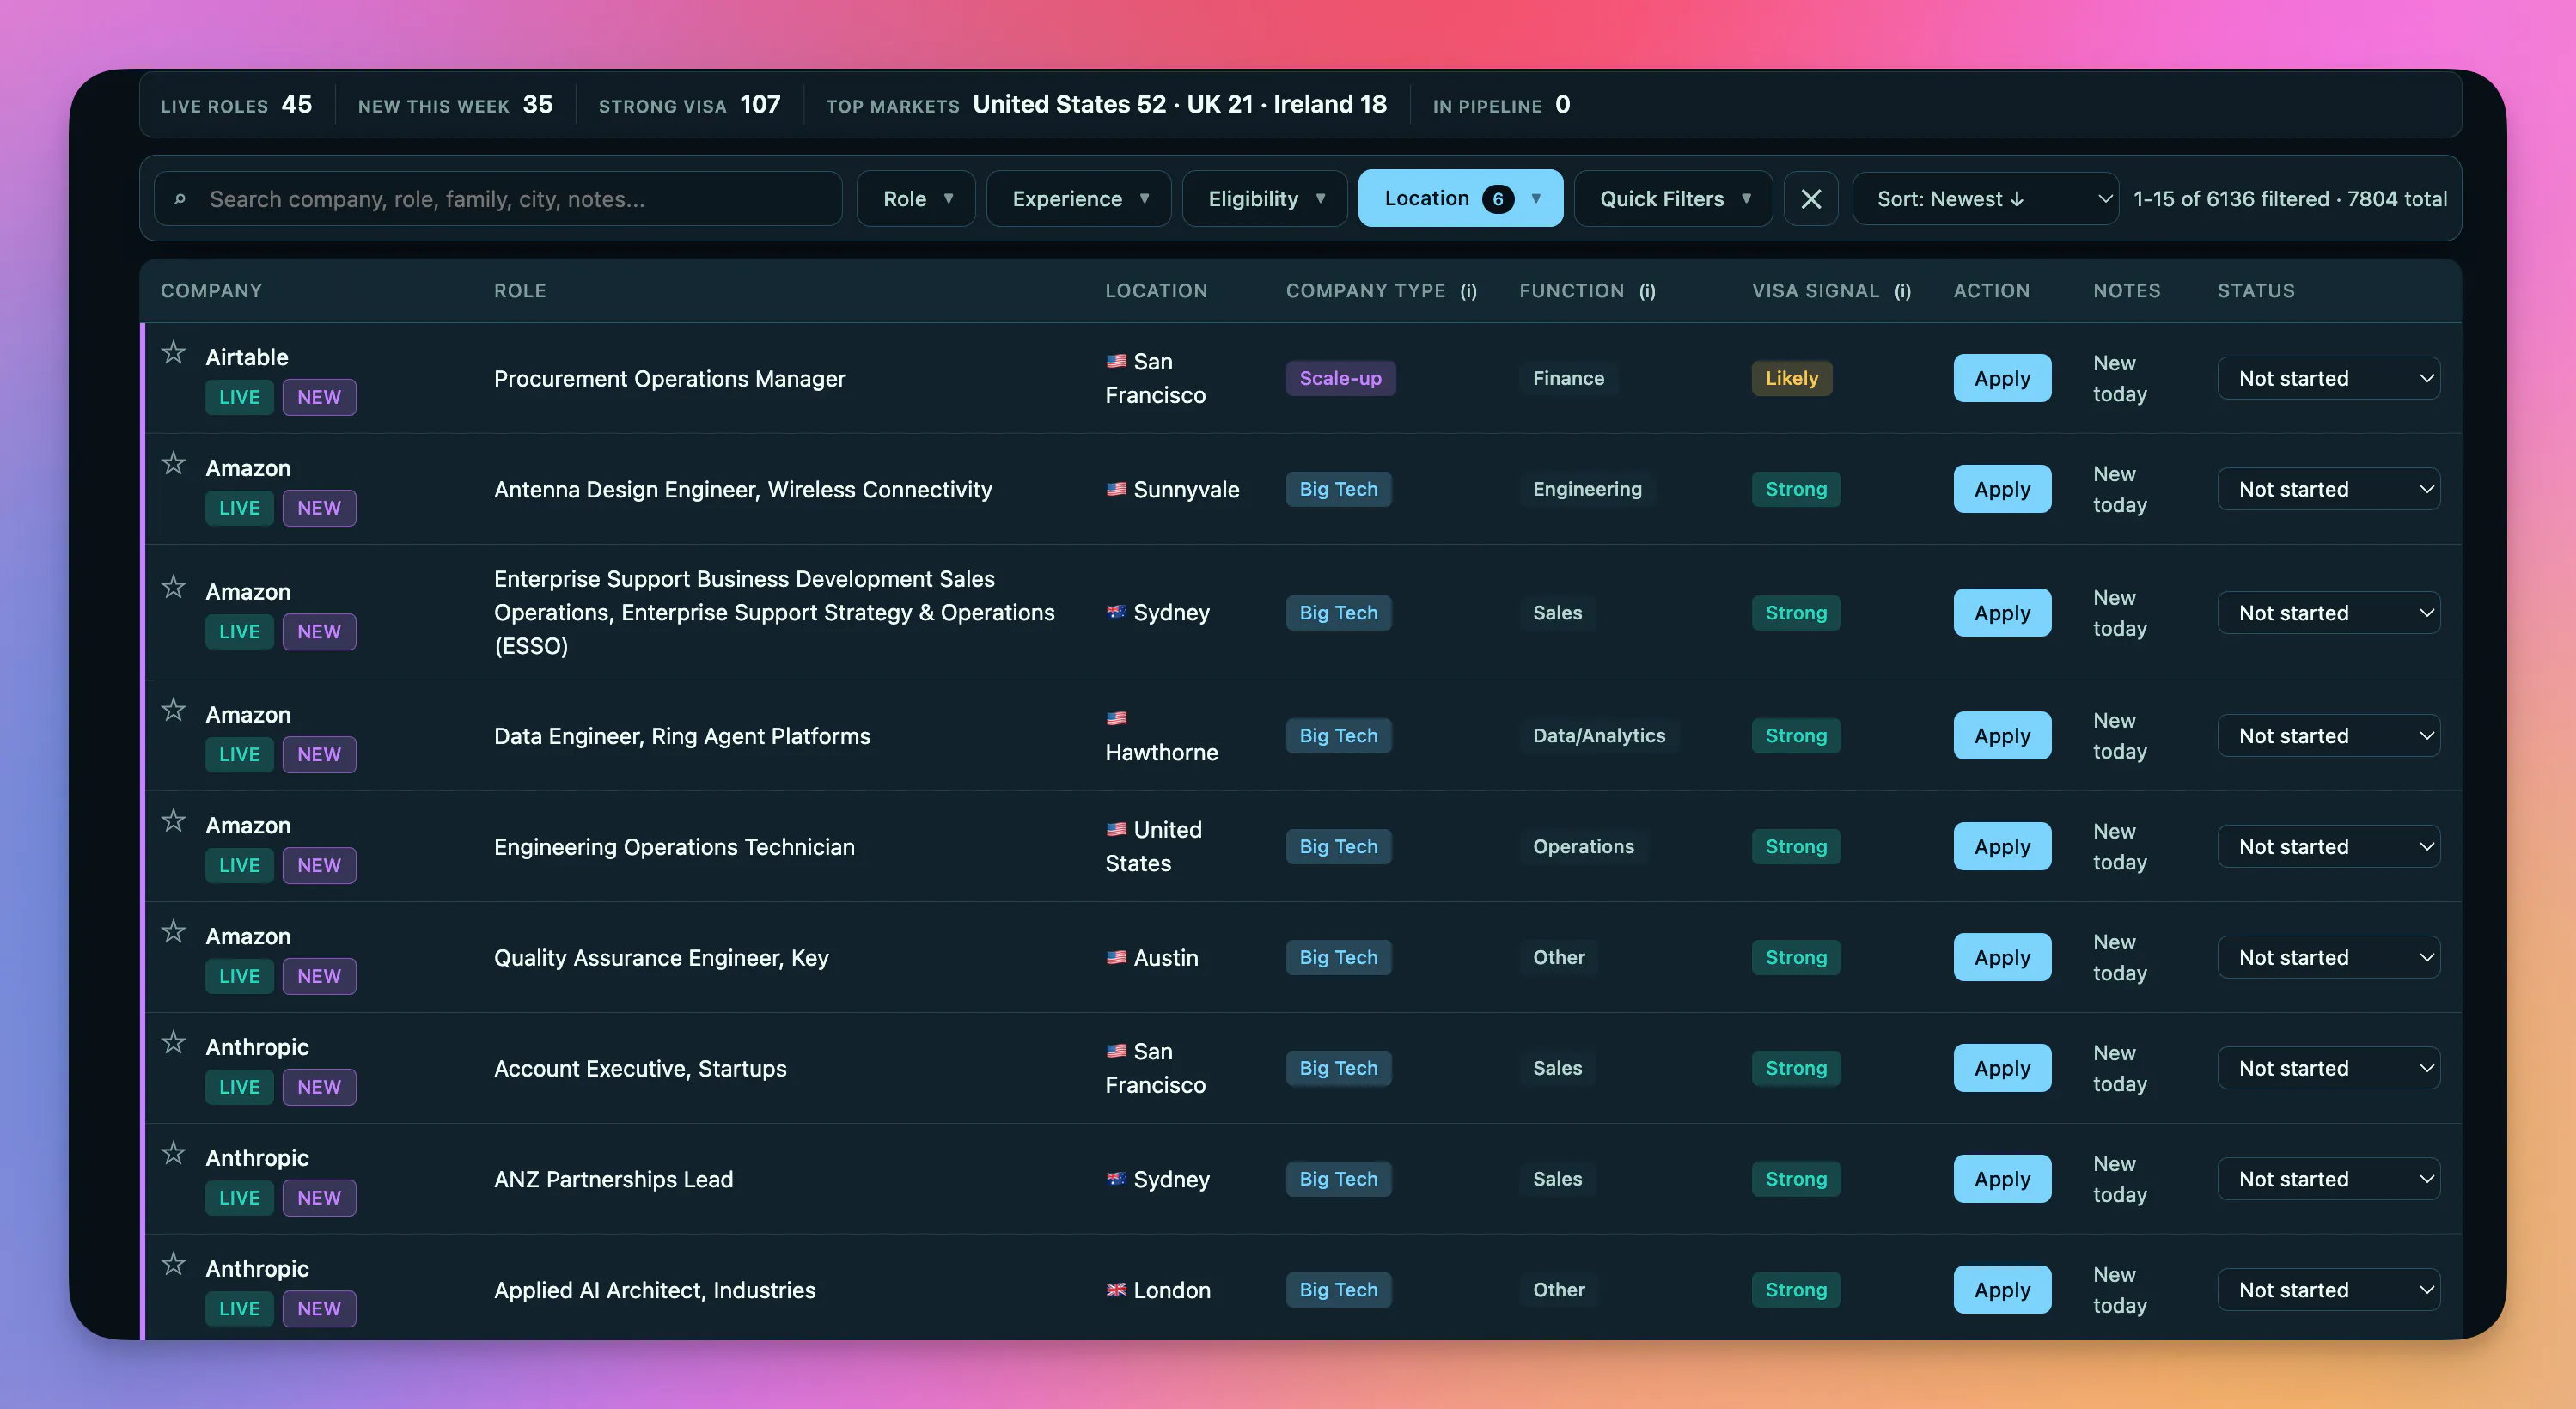Star the Amazon Engineering Operations Technician row

174,820
